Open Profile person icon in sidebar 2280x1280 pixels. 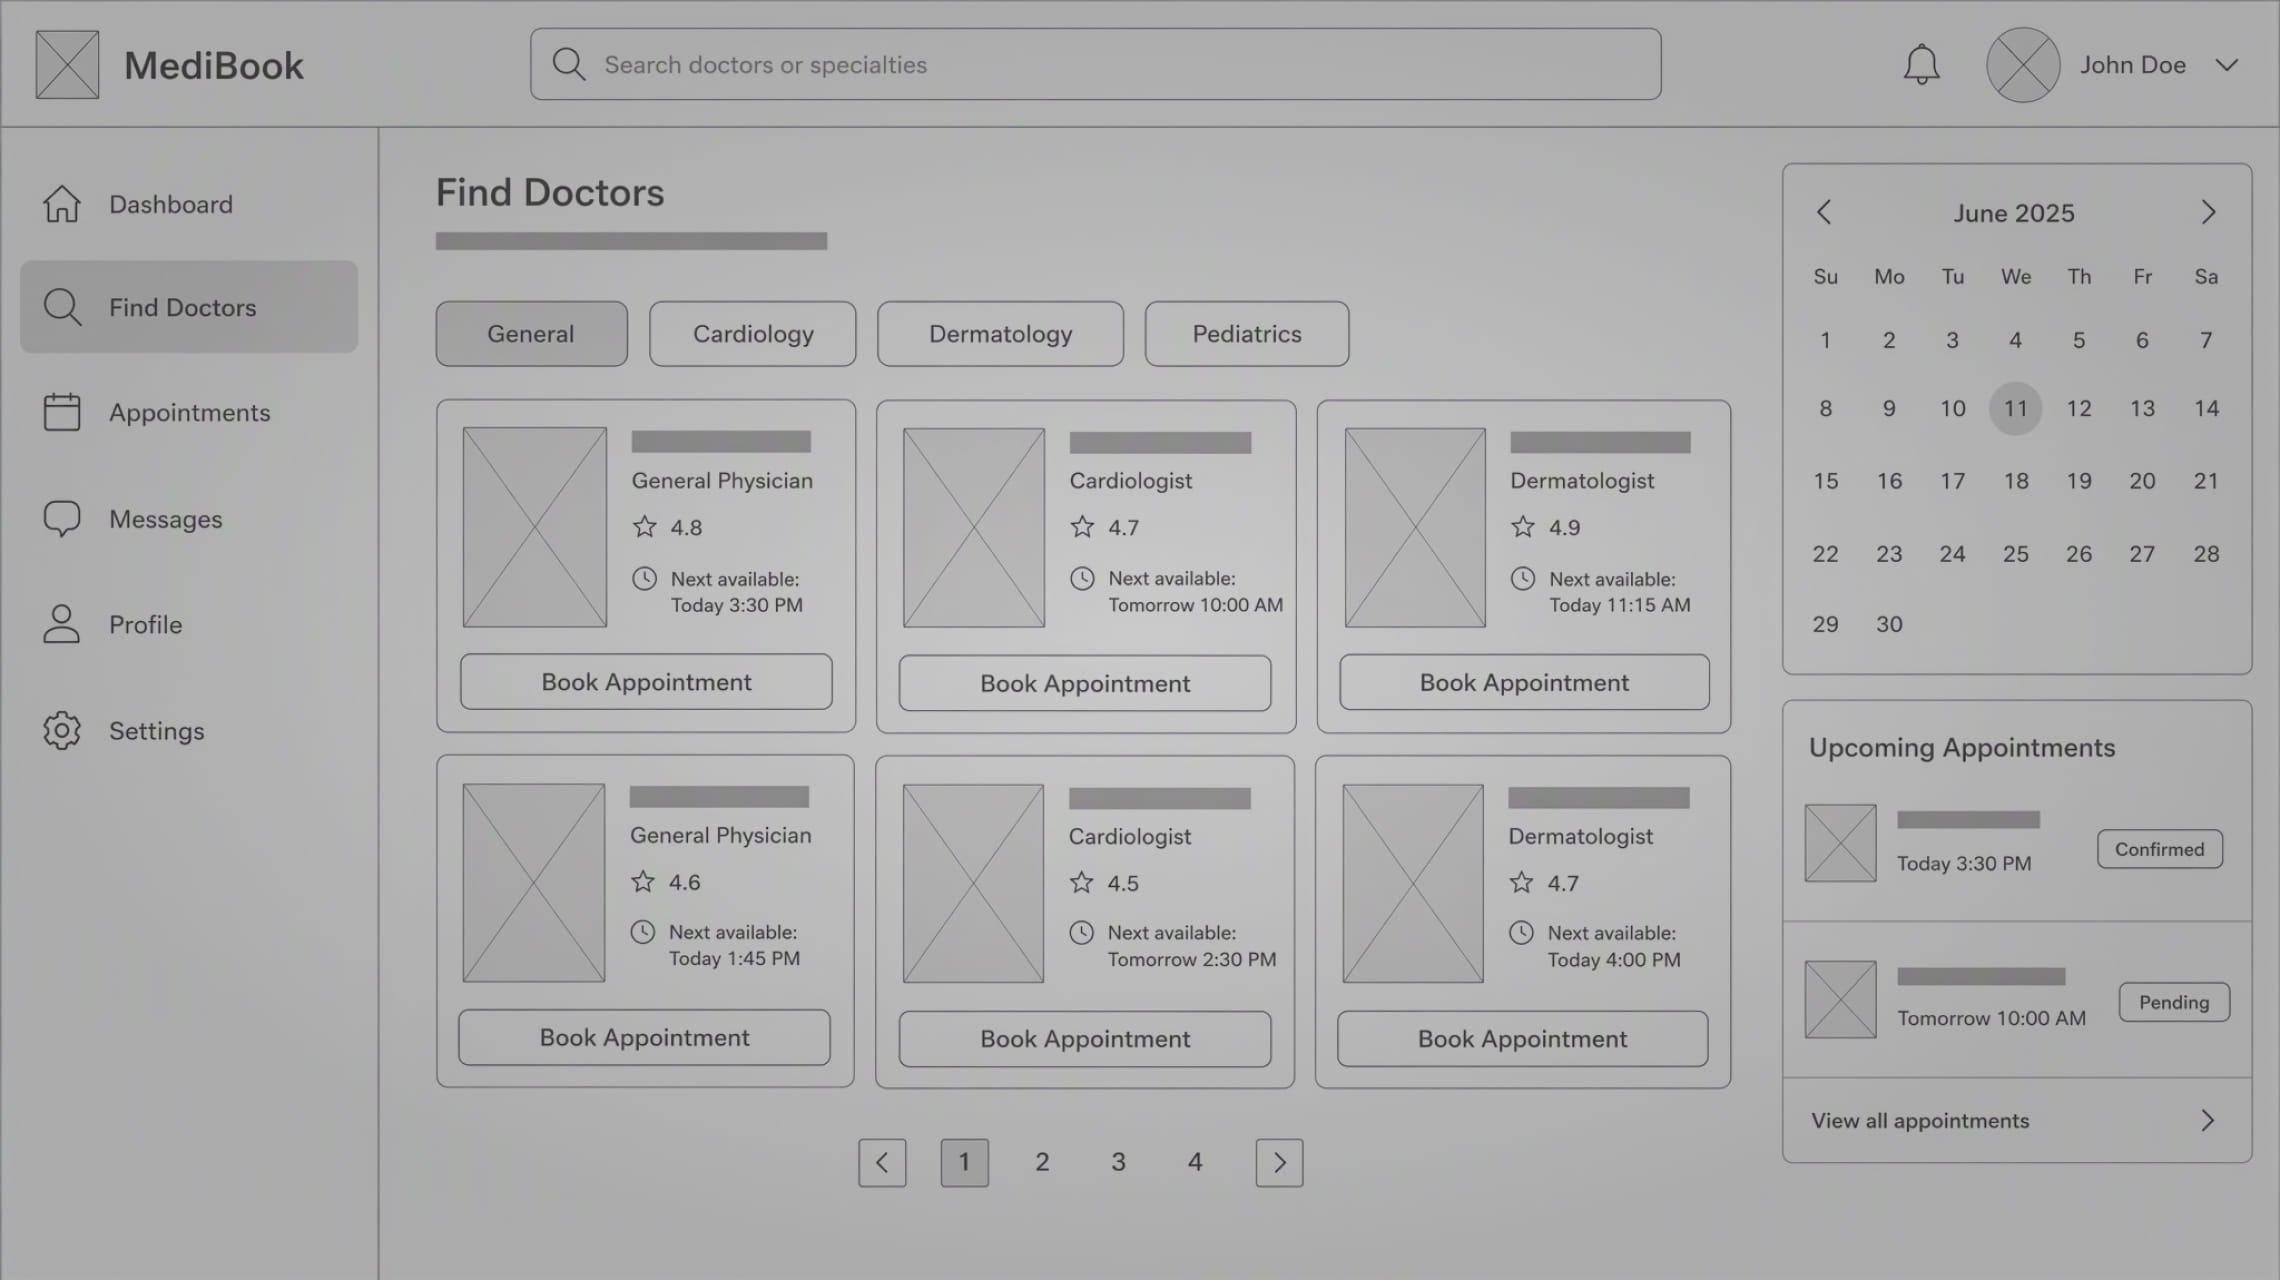(x=62, y=624)
